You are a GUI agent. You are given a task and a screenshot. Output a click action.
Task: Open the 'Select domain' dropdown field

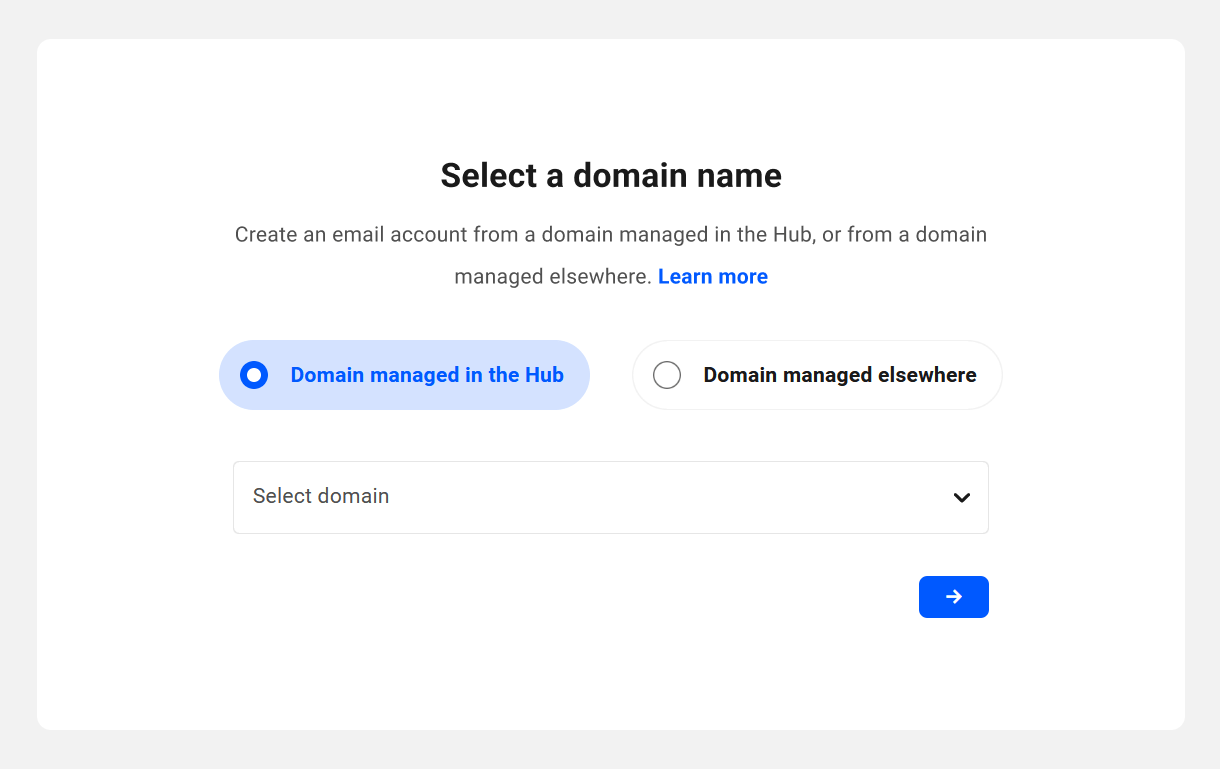coord(611,497)
